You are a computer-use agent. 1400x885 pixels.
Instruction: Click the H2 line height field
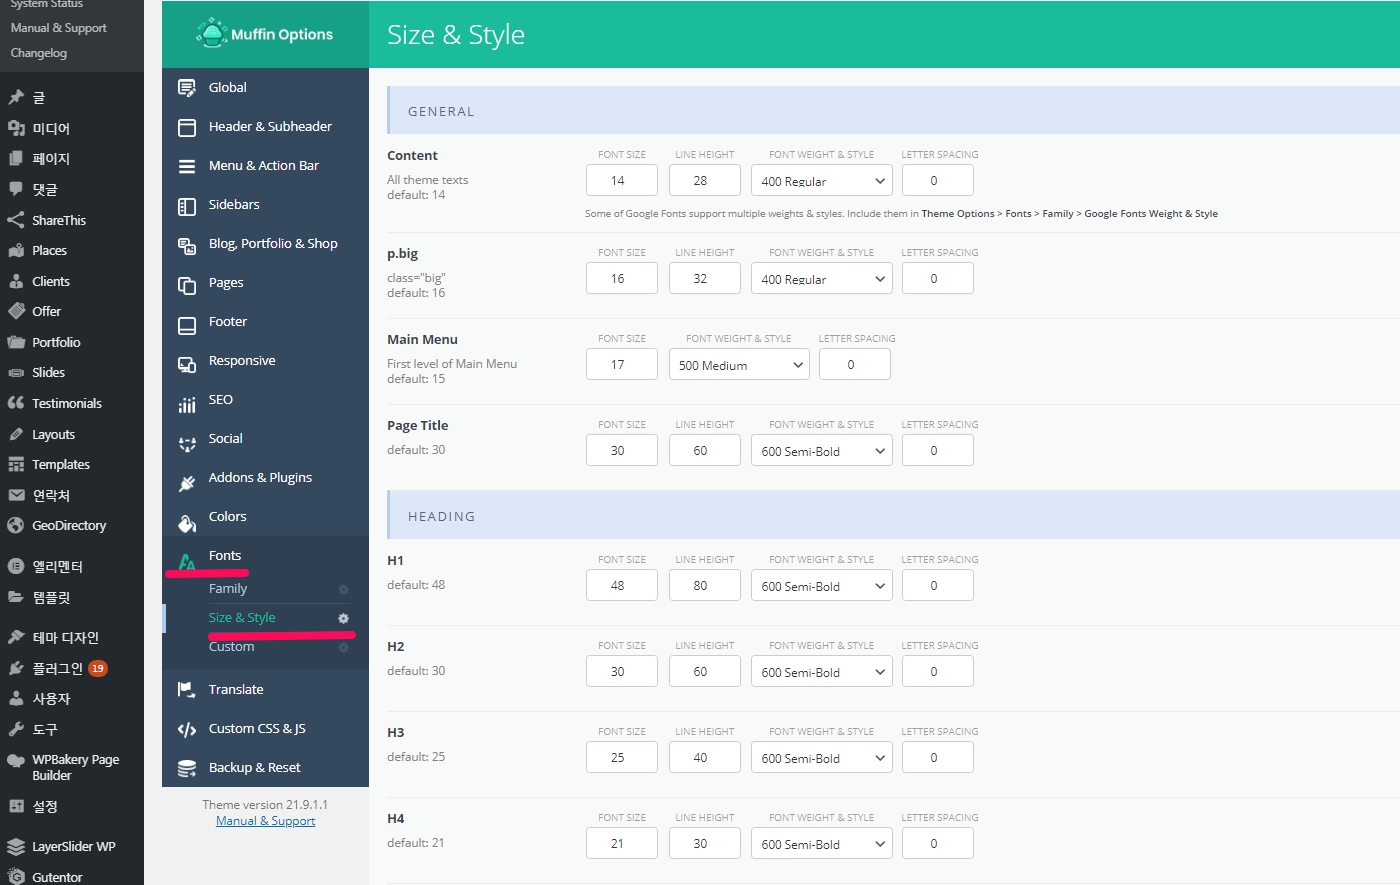(x=705, y=672)
